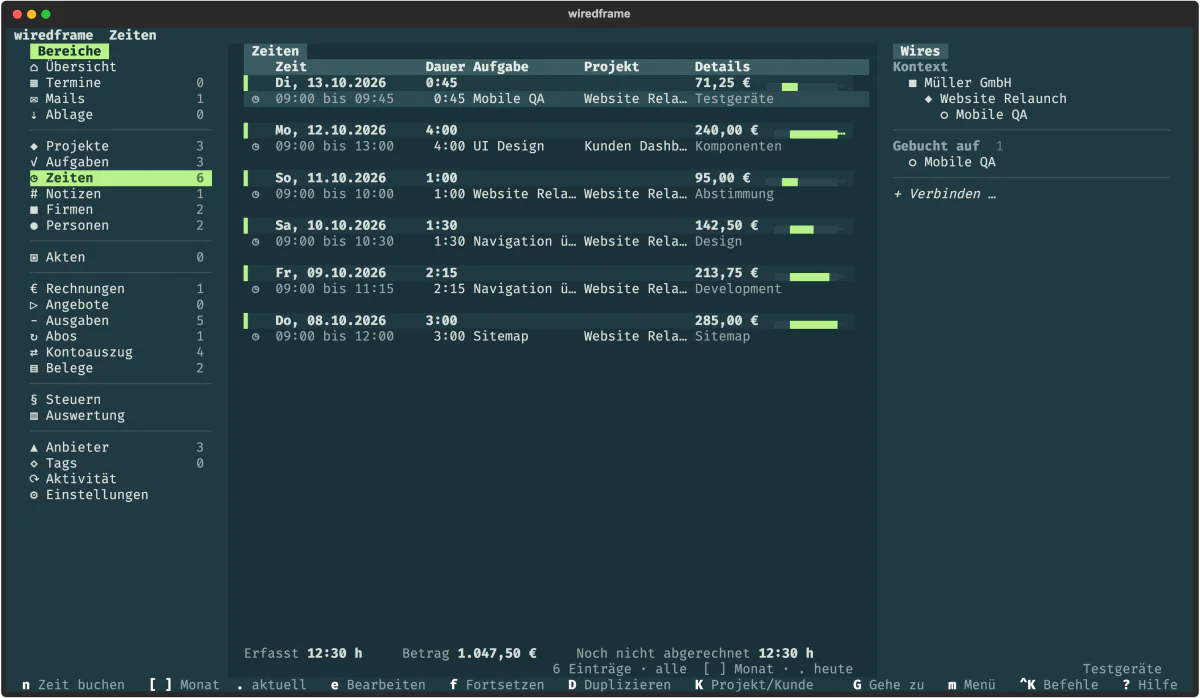Click the house icon beside Übersicht
Screen dimensions: 1200x698
(x=34, y=67)
